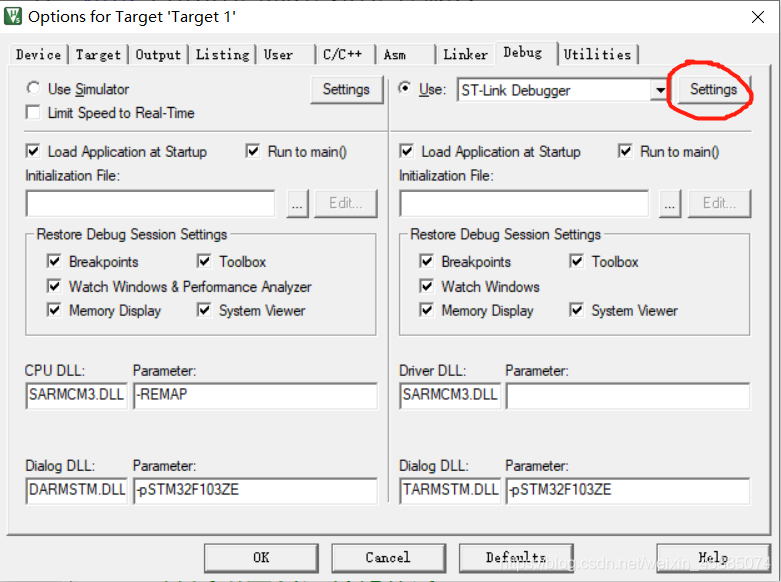Confirm with the OK button
The height and width of the screenshot is (582, 781).
tap(261, 558)
